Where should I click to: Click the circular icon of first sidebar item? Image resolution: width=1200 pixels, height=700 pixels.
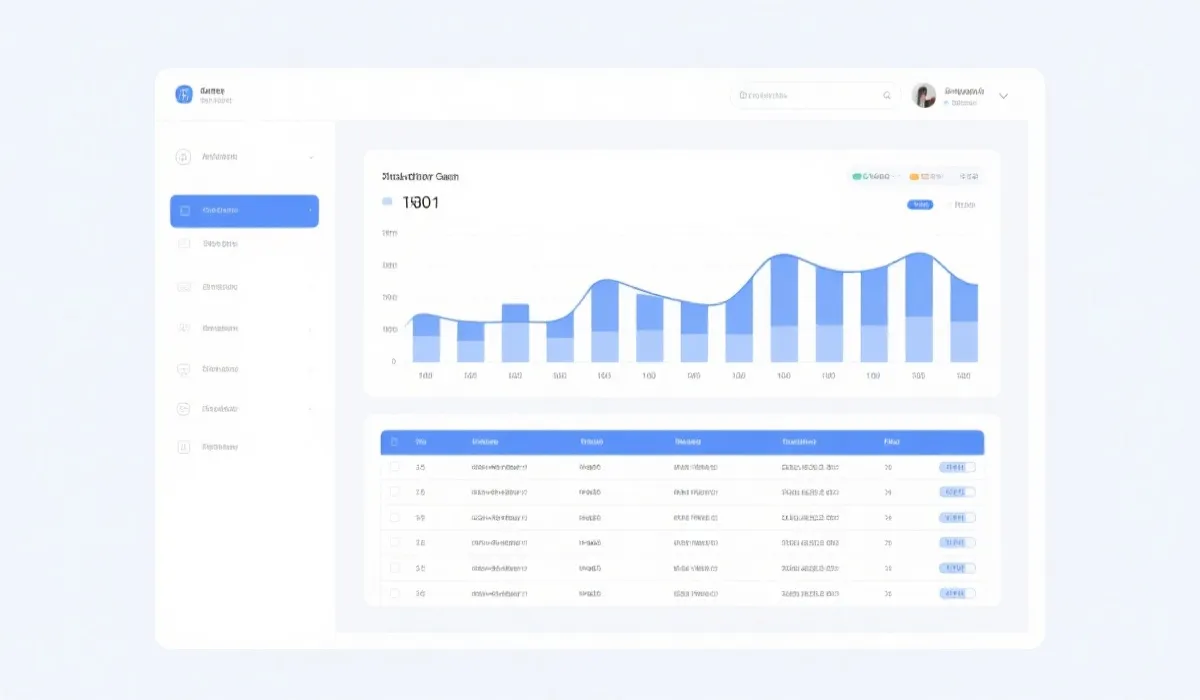click(x=183, y=157)
